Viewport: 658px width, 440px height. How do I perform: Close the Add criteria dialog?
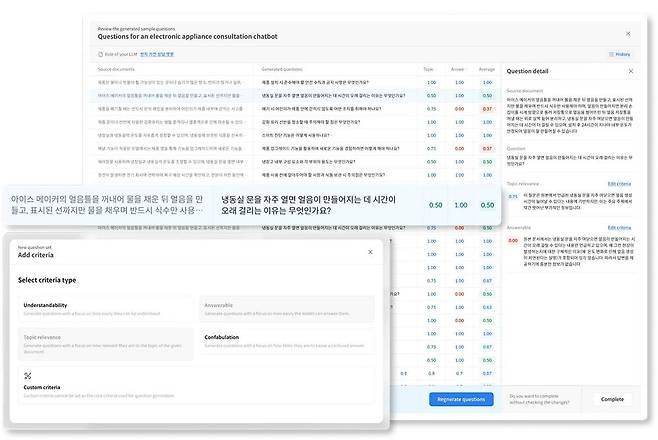tap(370, 252)
